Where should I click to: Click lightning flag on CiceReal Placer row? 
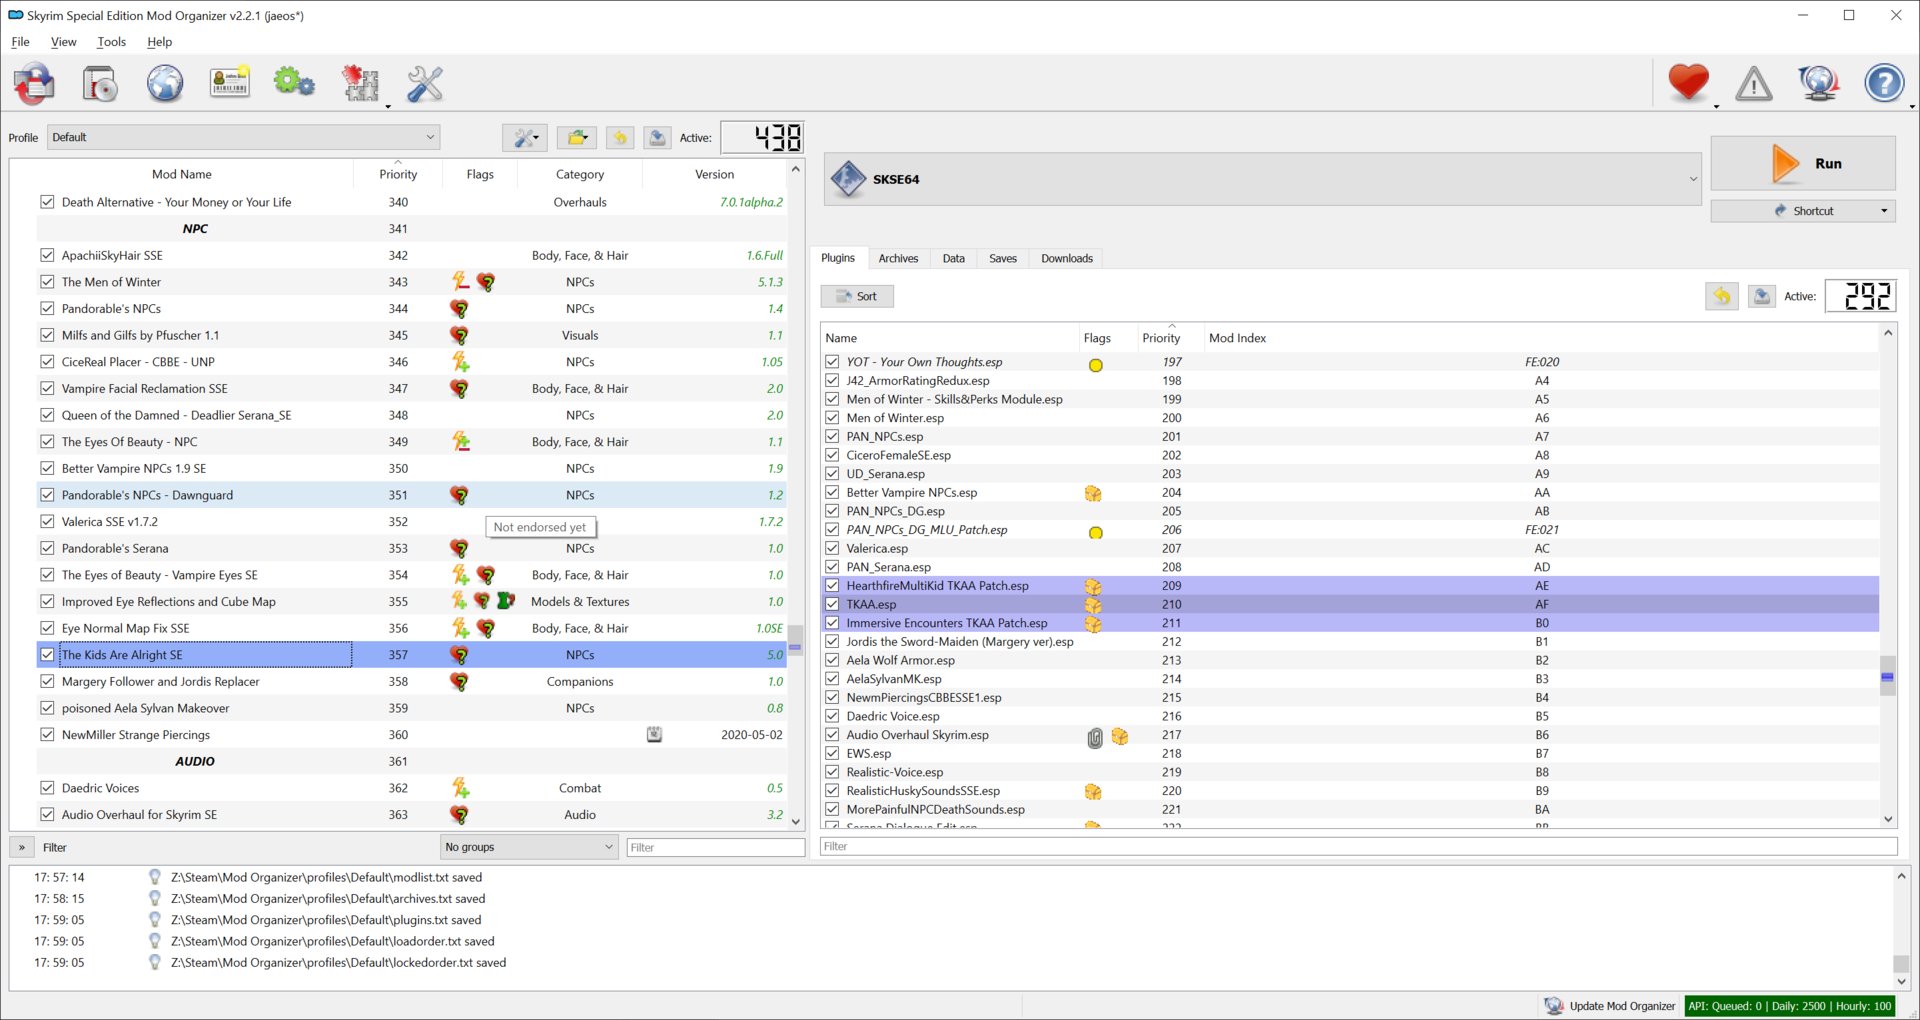click(x=460, y=362)
